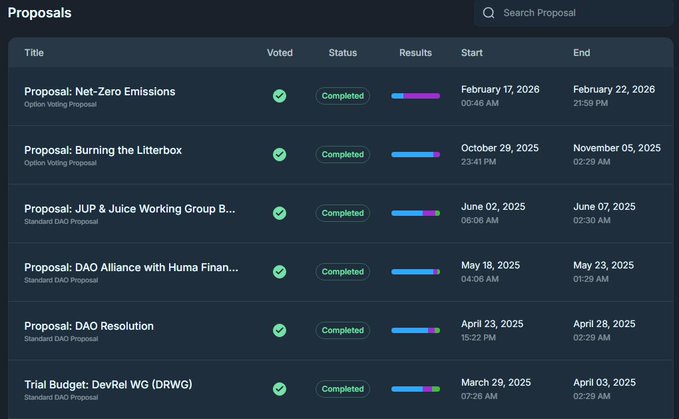This screenshot has width=679, height=419.
Task: Click the Start column header
Action: [x=472, y=53]
